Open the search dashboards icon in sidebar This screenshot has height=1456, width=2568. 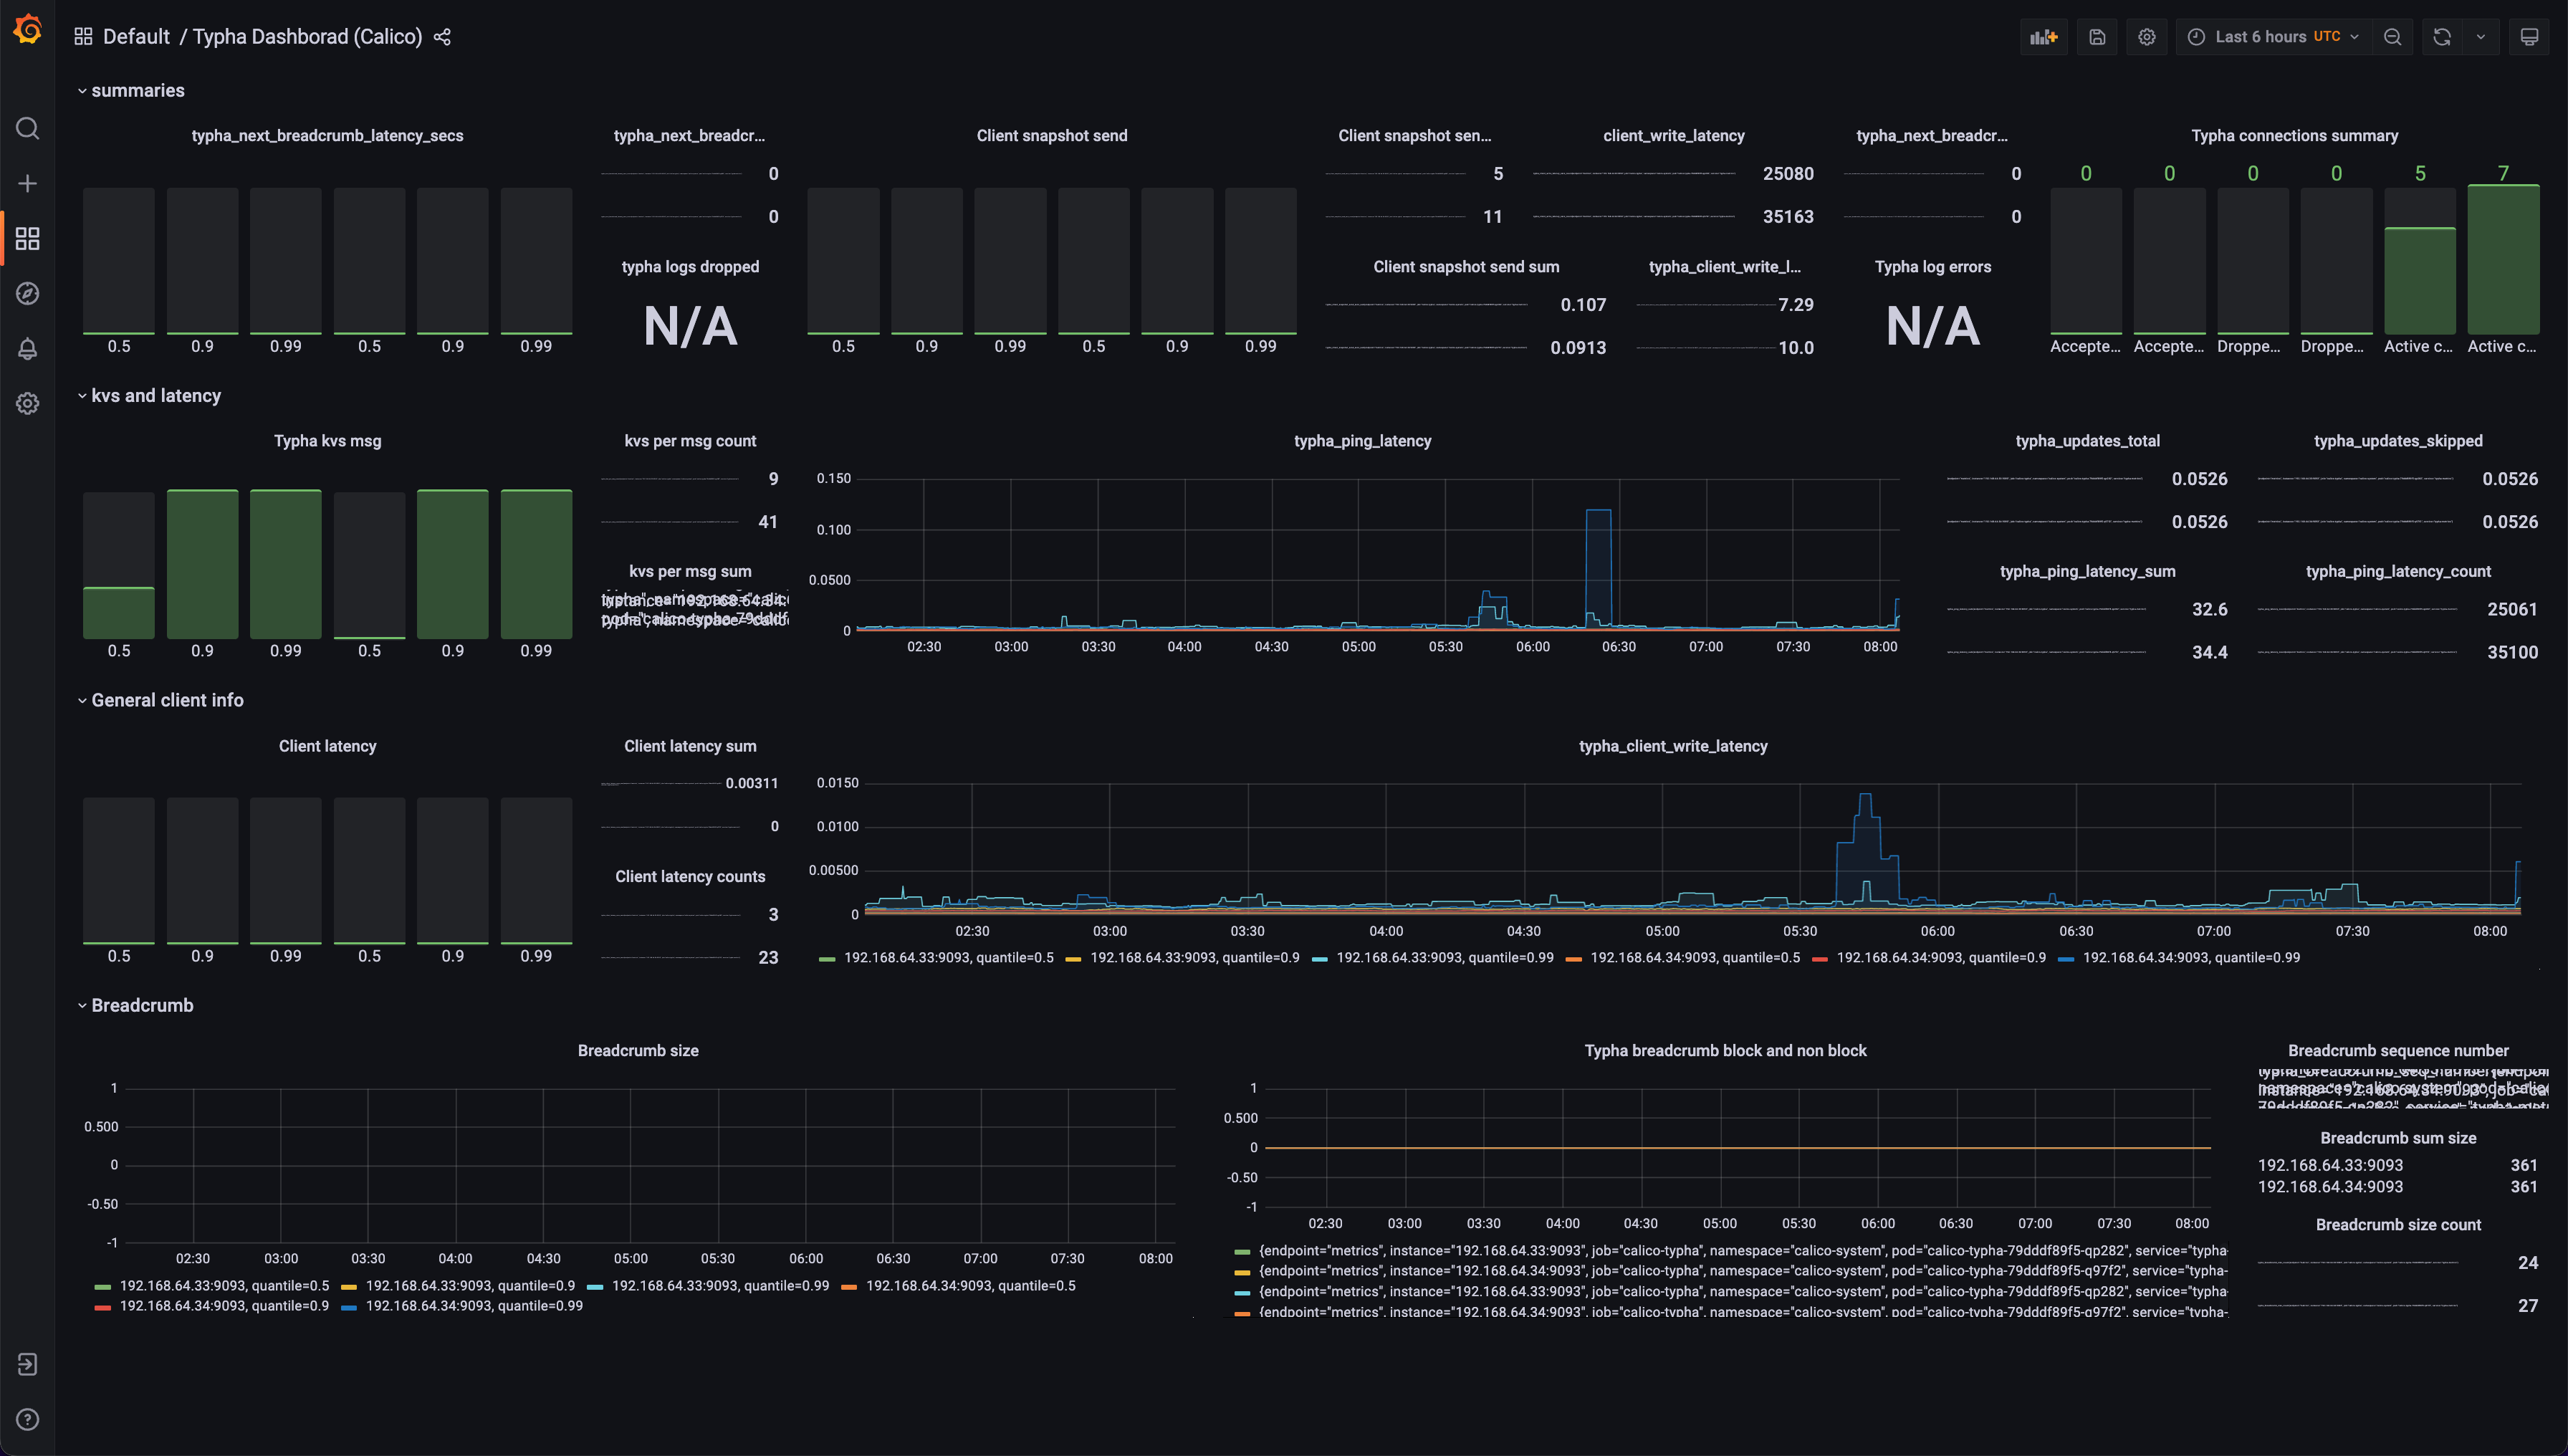coord(28,129)
